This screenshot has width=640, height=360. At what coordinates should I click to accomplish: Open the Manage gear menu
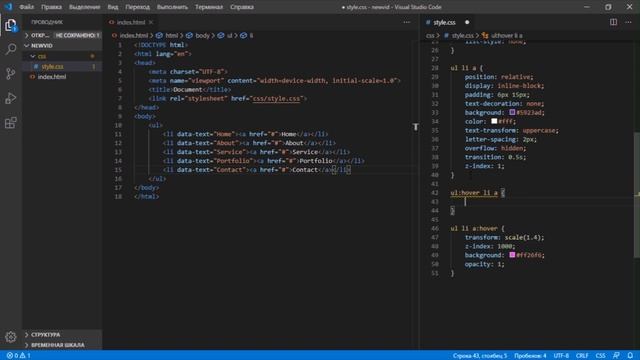11,337
